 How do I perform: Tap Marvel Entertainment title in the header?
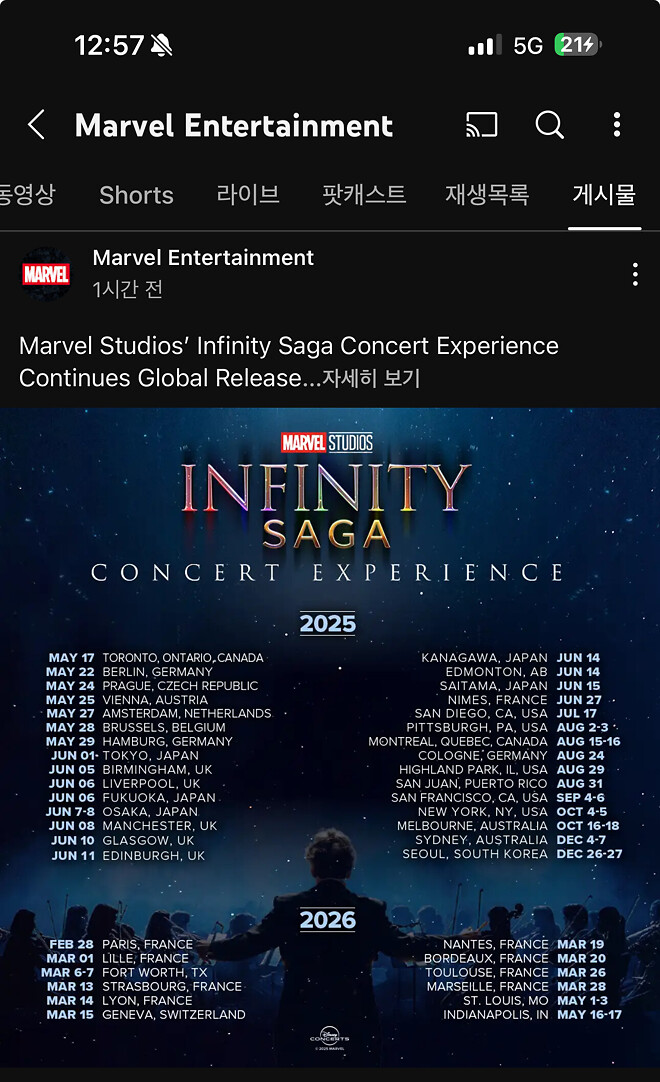(x=233, y=125)
